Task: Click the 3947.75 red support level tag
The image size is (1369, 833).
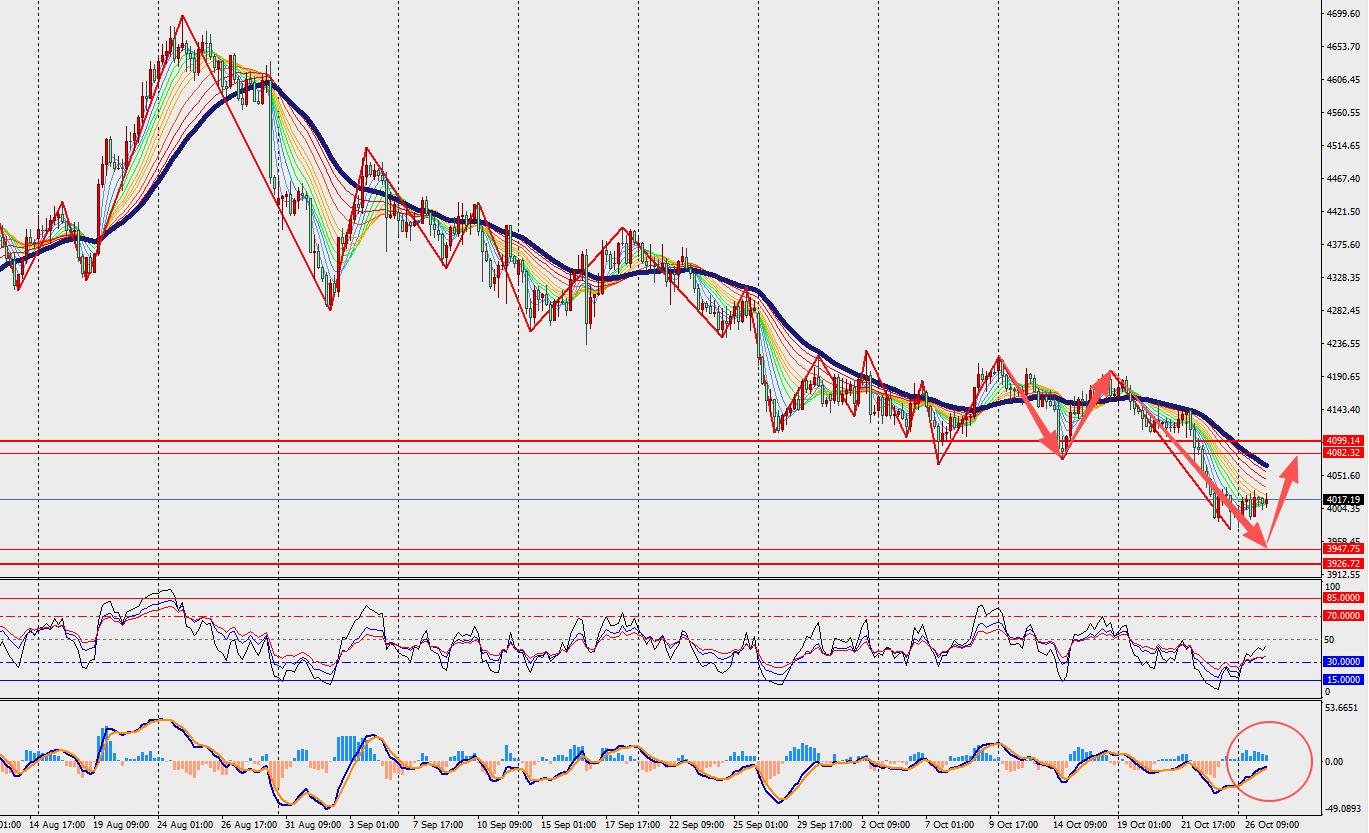Action: click(x=1342, y=549)
